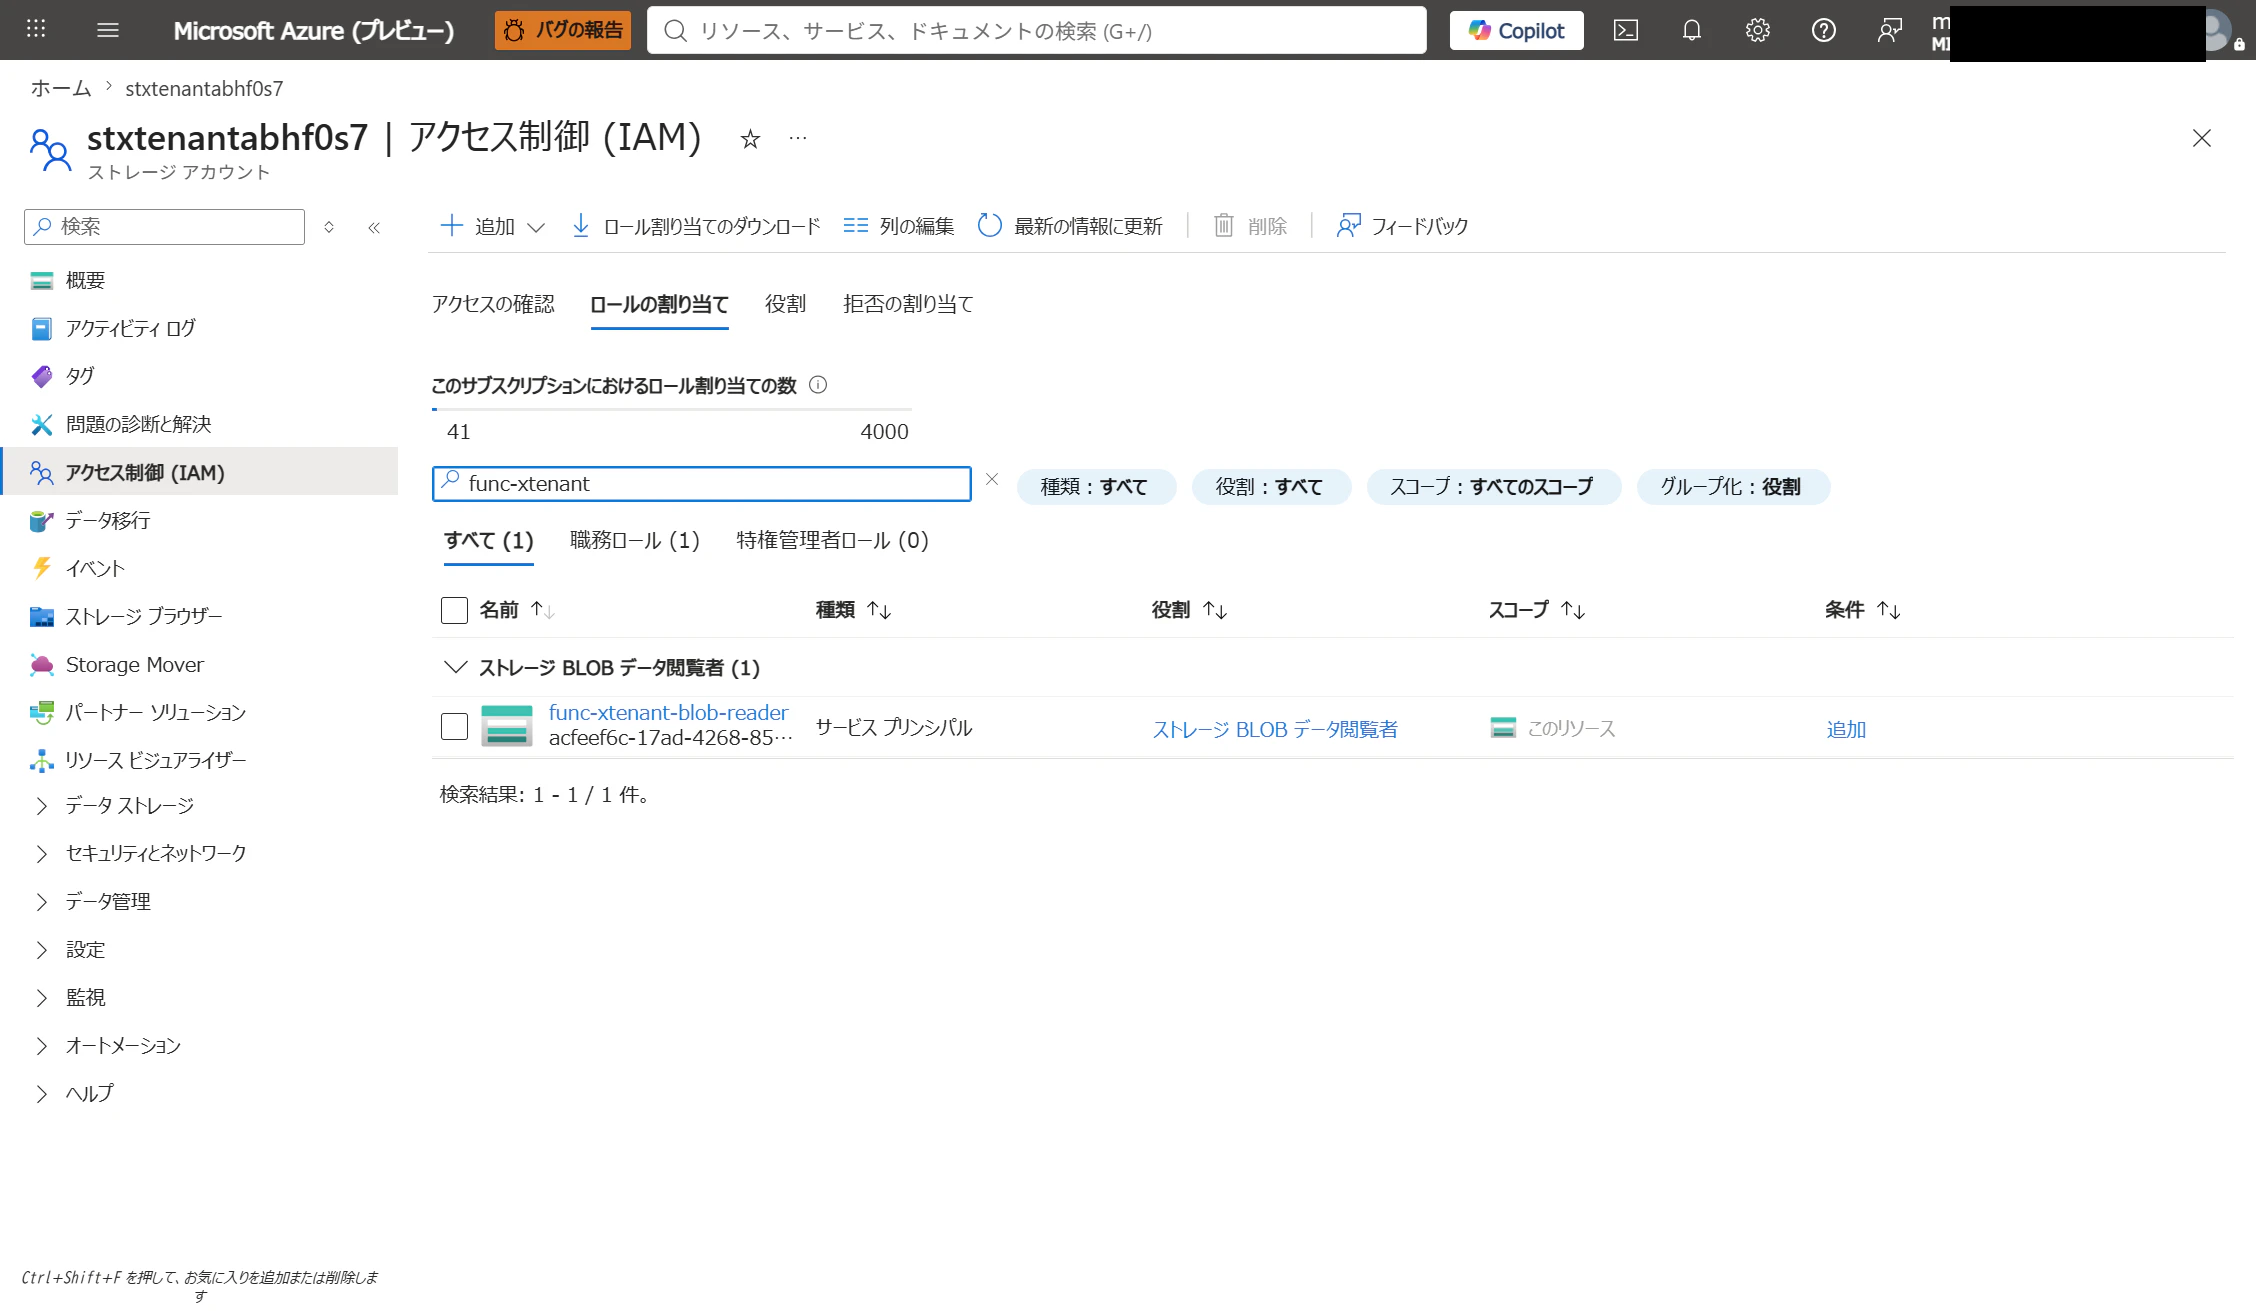This screenshot has height=1311, width=2256.
Task: Open the portal hamburger menu
Action: point(108,30)
